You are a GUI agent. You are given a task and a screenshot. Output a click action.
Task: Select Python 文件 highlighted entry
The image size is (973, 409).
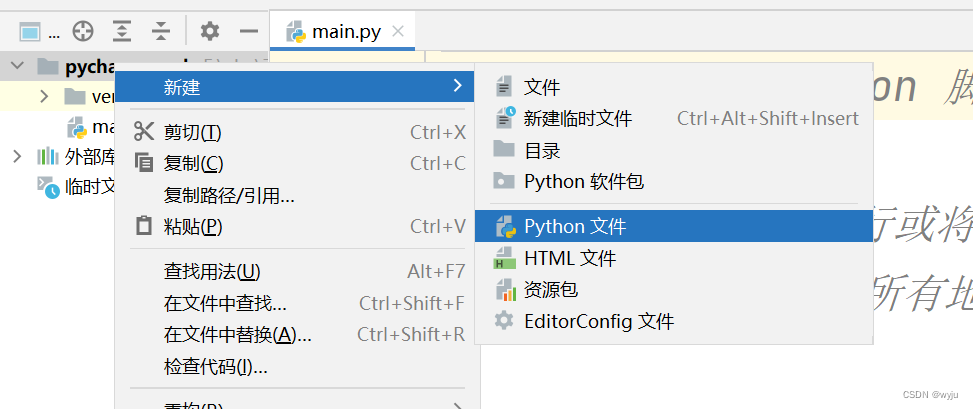click(x=674, y=226)
